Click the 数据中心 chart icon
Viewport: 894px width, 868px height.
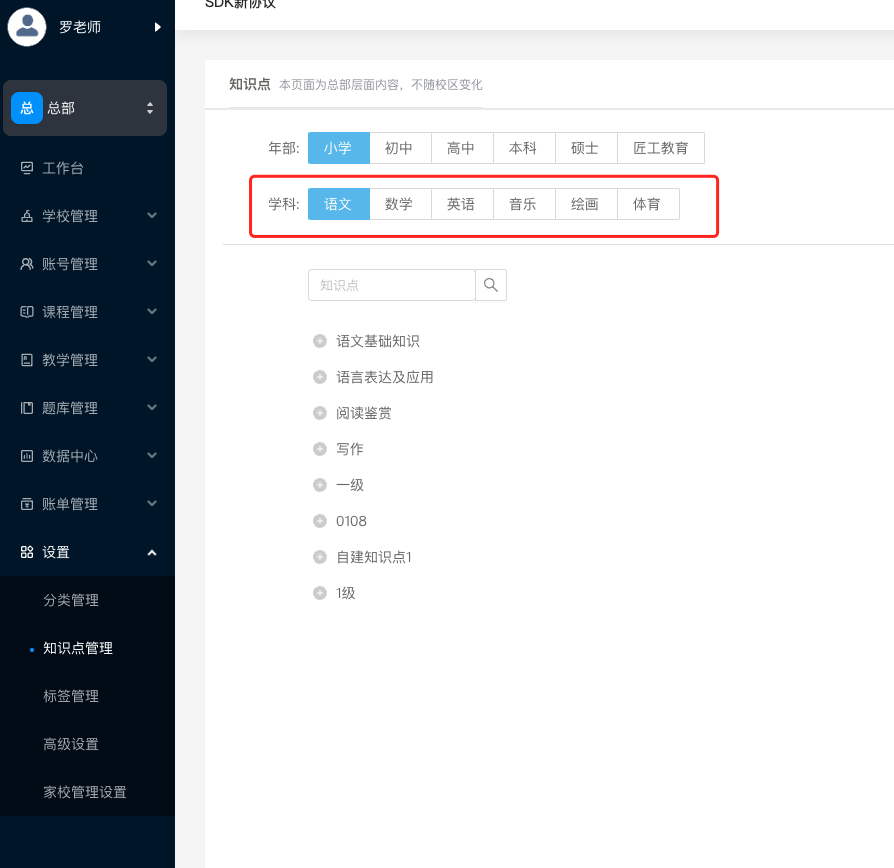pyautogui.click(x=27, y=456)
